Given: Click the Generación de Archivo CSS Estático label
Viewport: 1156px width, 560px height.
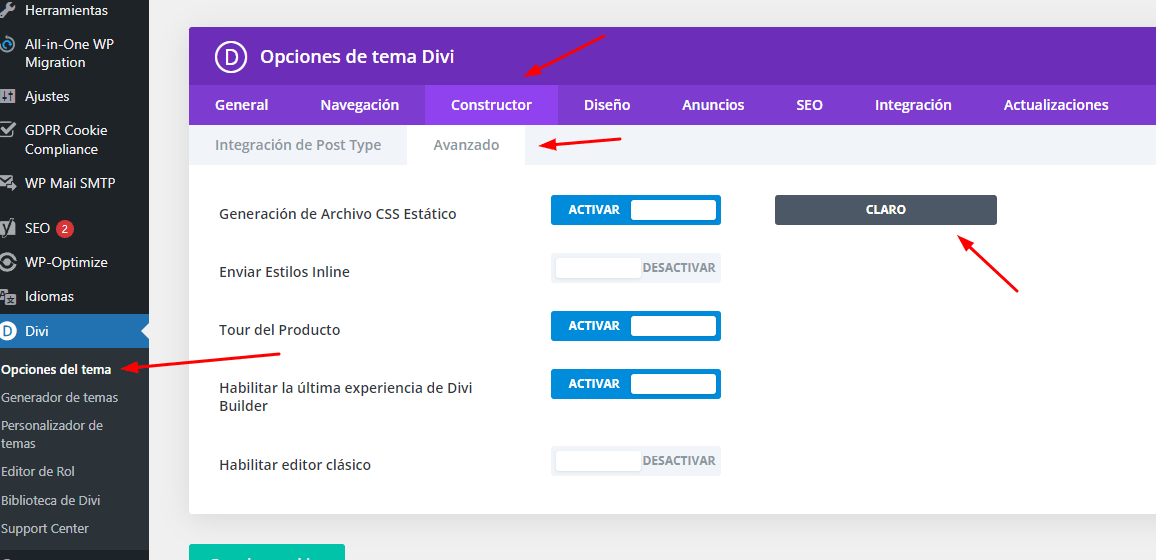Looking at the screenshot, I should point(338,214).
